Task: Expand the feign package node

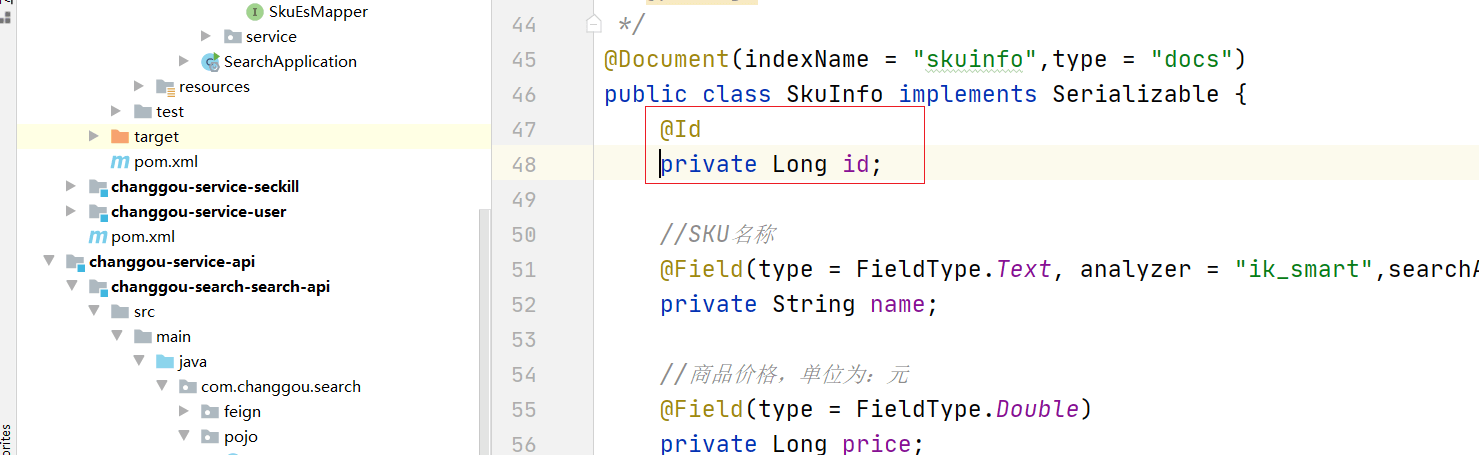Action: pos(184,411)
